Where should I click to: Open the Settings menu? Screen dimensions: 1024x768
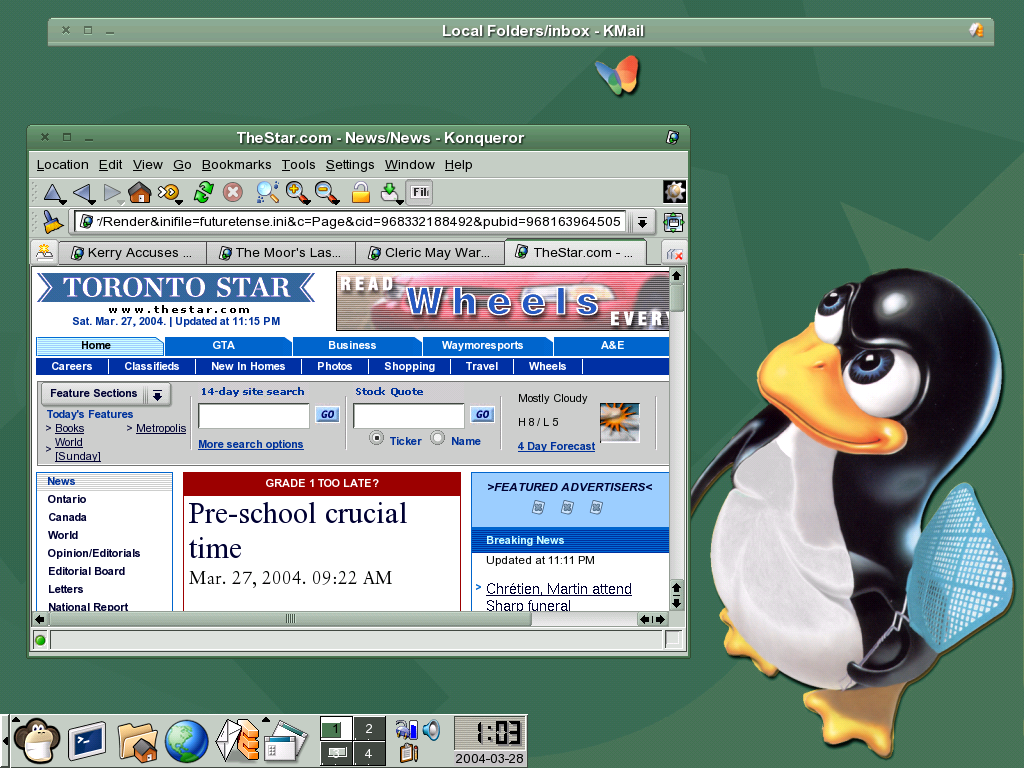click(350, 165)
